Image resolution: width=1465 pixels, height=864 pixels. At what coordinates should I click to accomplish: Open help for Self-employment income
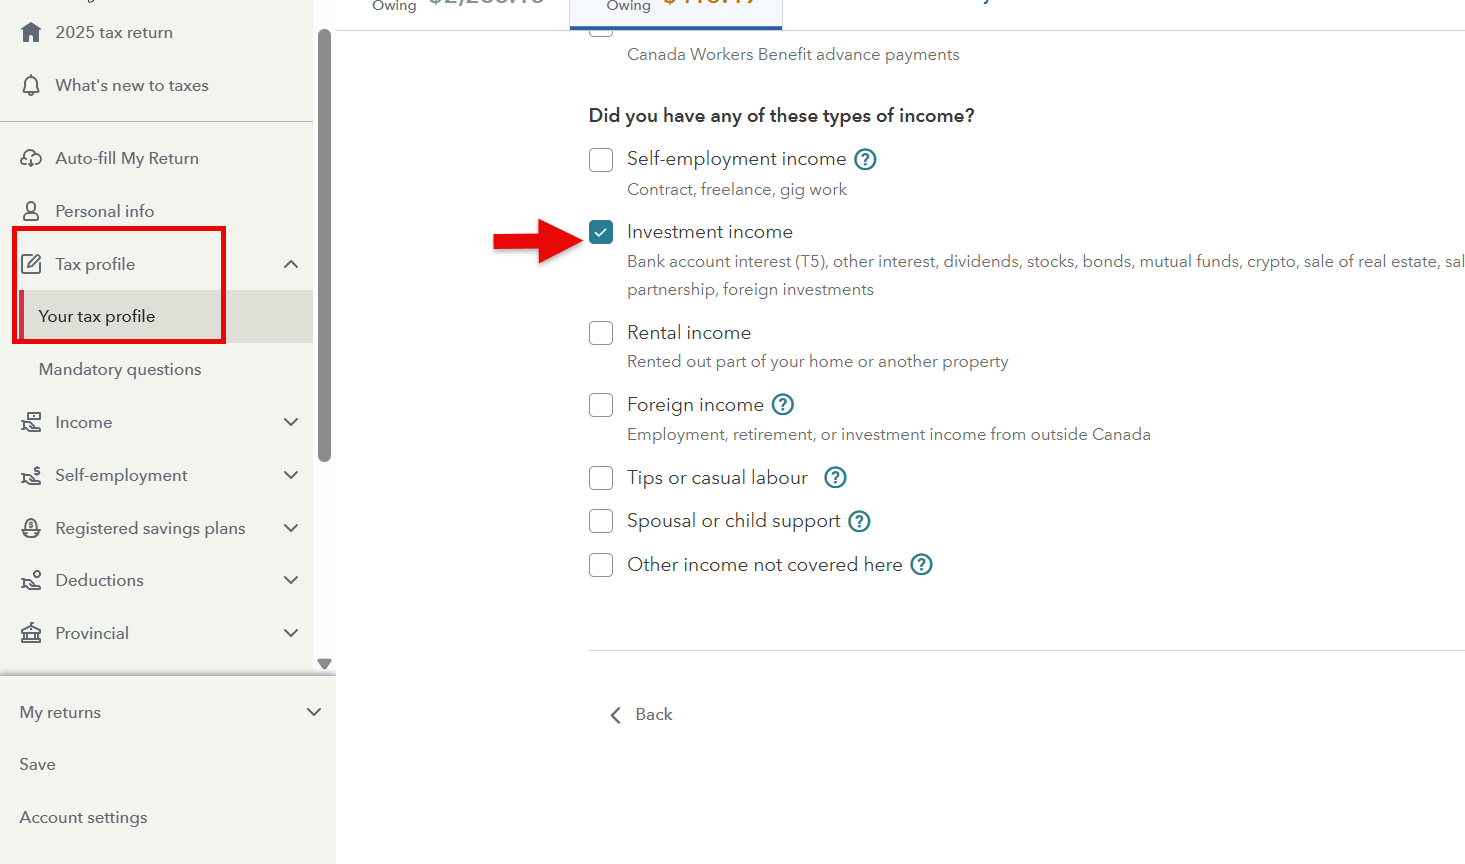[866, 159]
